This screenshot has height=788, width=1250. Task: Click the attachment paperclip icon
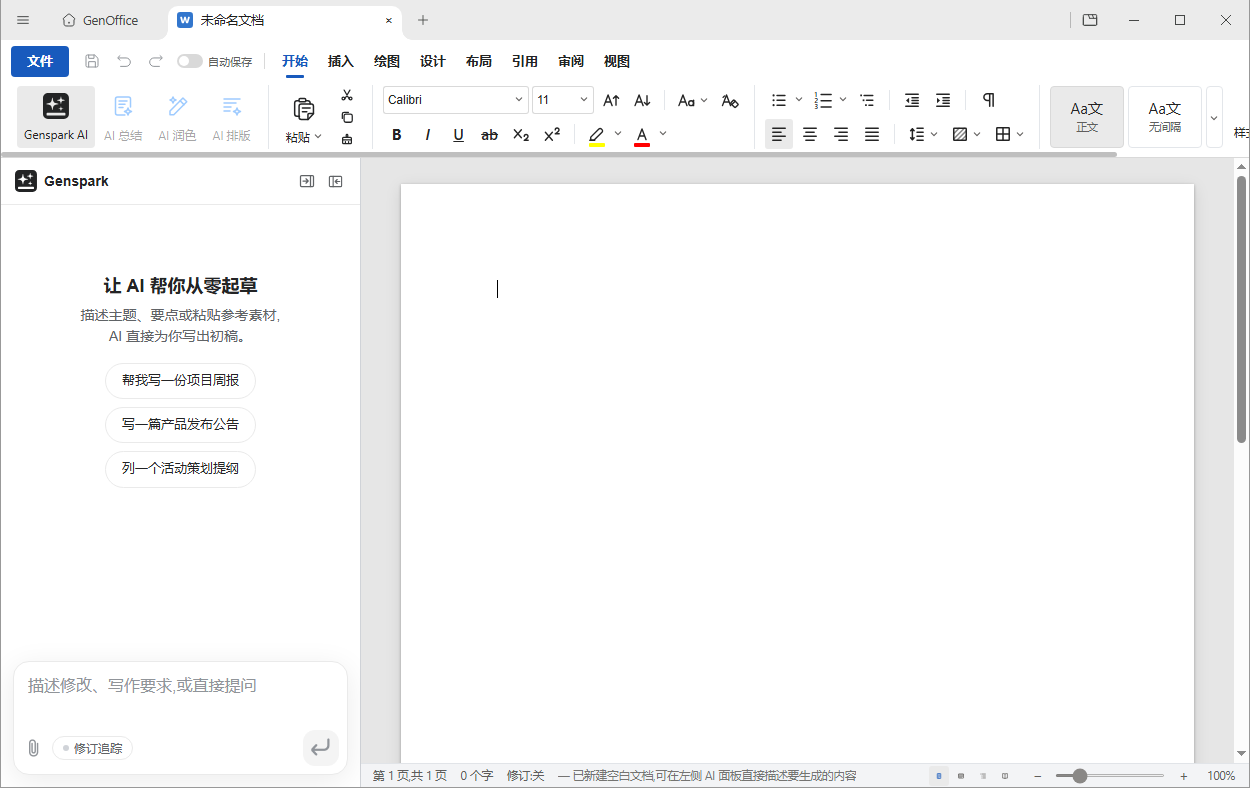tap(33, 748)
